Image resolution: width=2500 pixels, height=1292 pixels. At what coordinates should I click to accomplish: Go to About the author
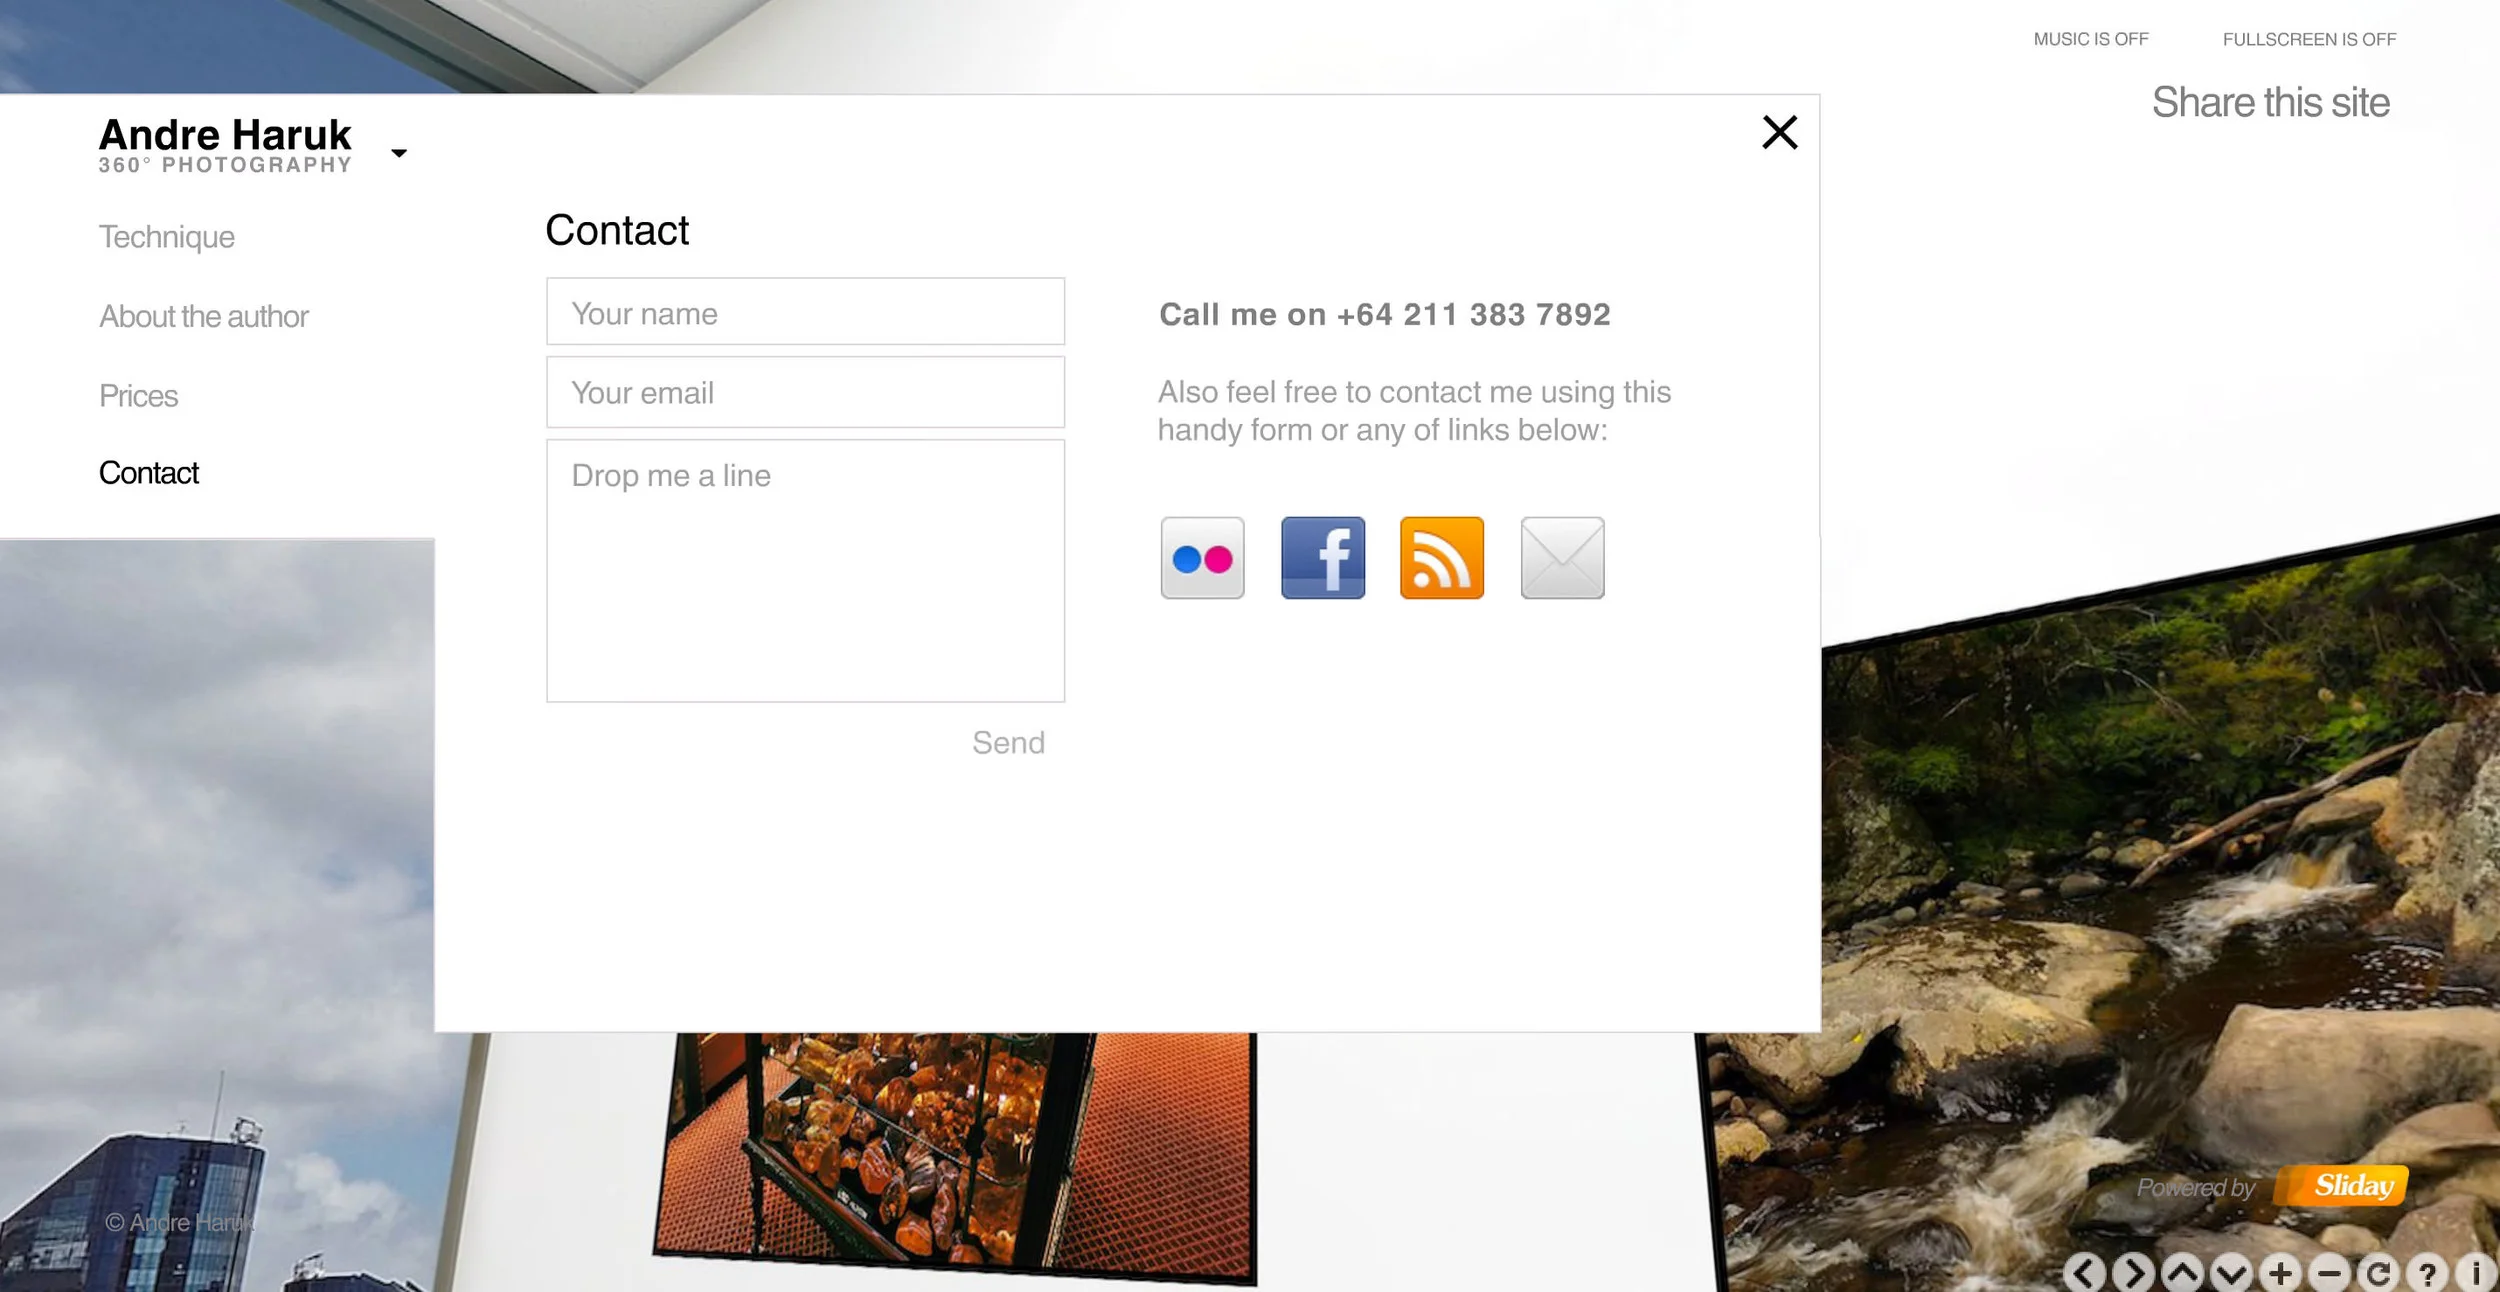(x=204, y=316)
